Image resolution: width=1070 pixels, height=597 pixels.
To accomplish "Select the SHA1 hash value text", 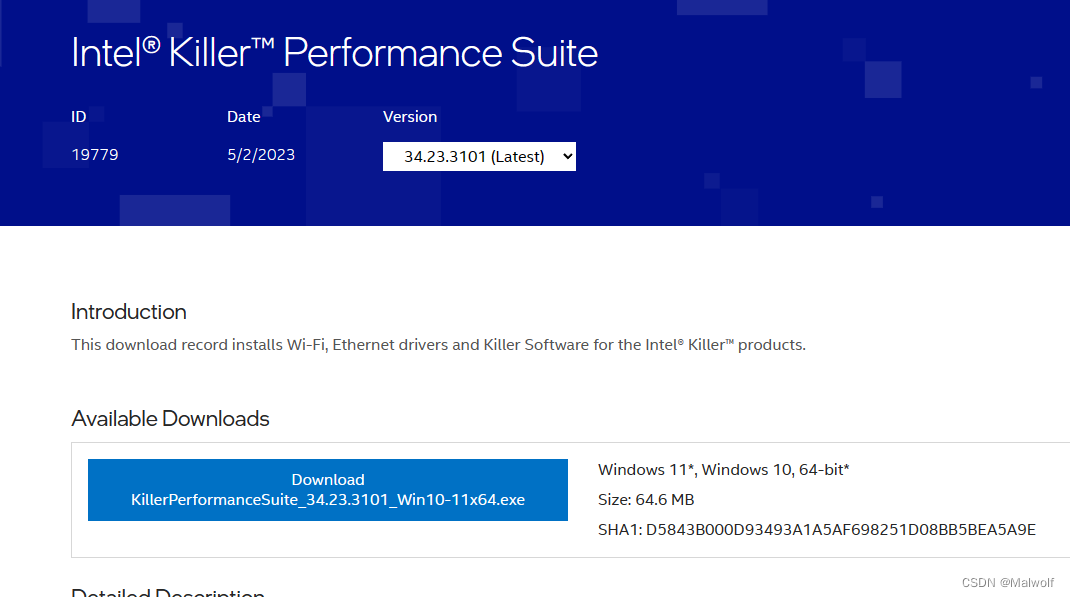I will (x=841, y=529).
